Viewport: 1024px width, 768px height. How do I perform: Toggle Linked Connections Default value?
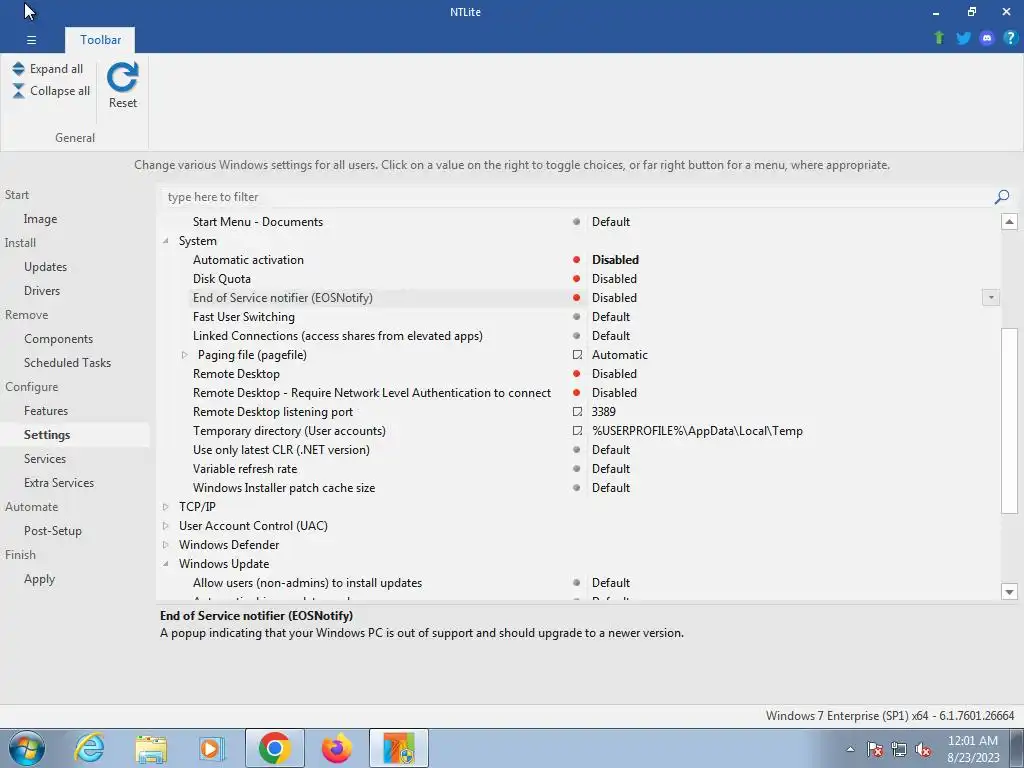click(x=611, y=335)
